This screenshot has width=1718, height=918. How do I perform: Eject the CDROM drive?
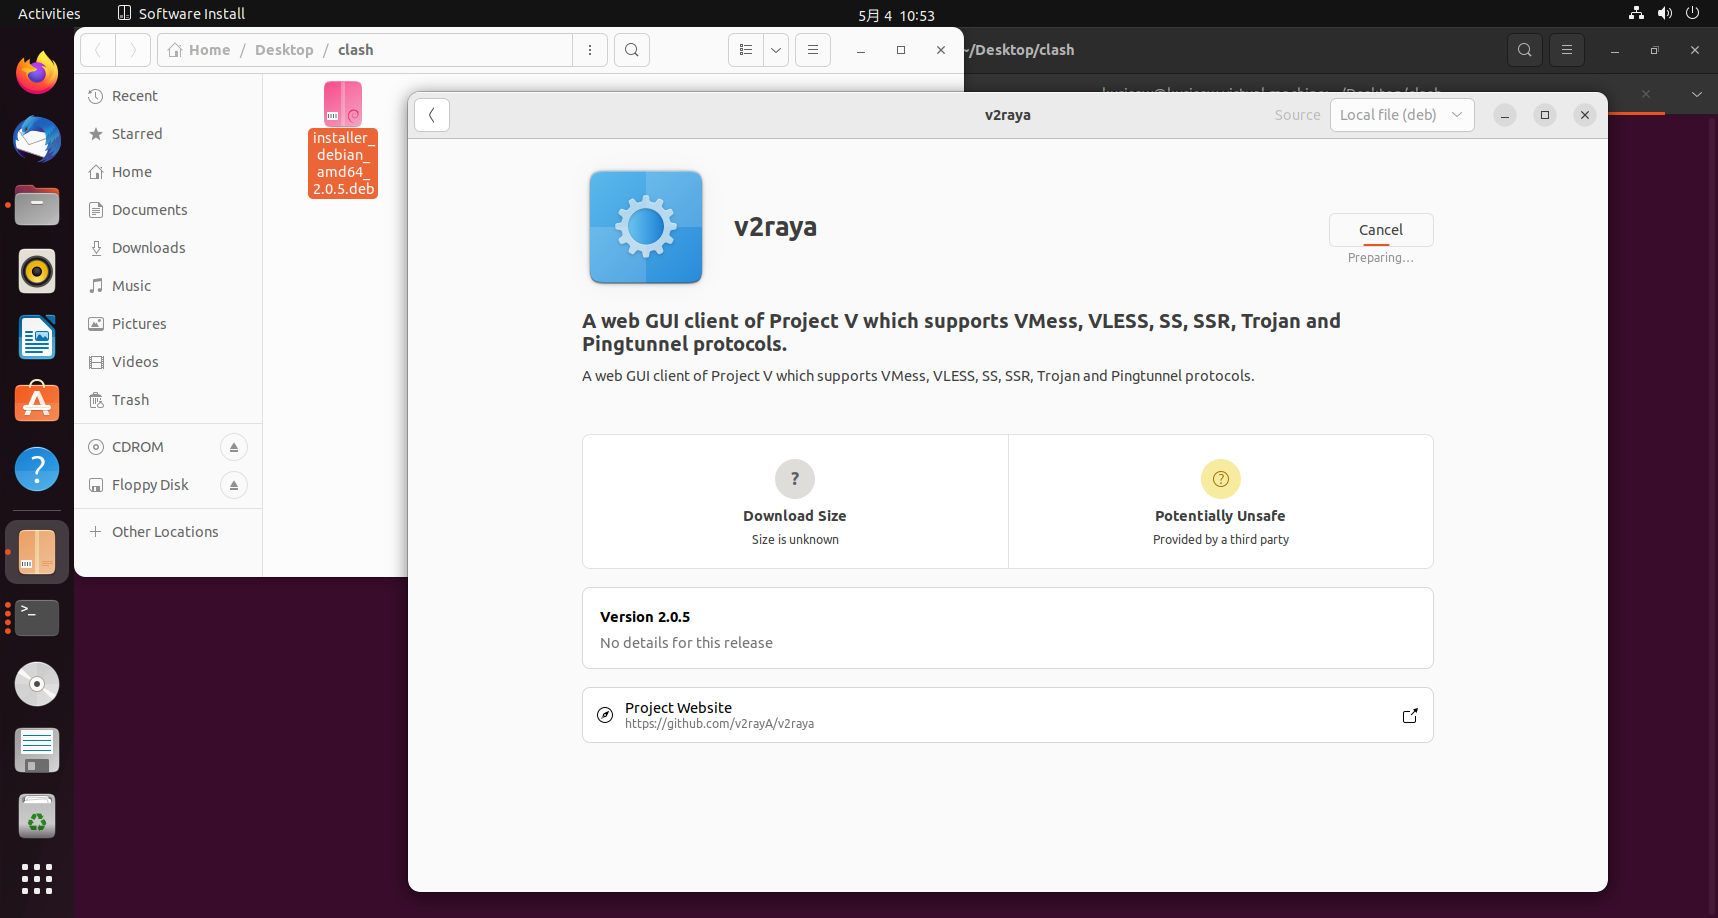tap(234, 447)
